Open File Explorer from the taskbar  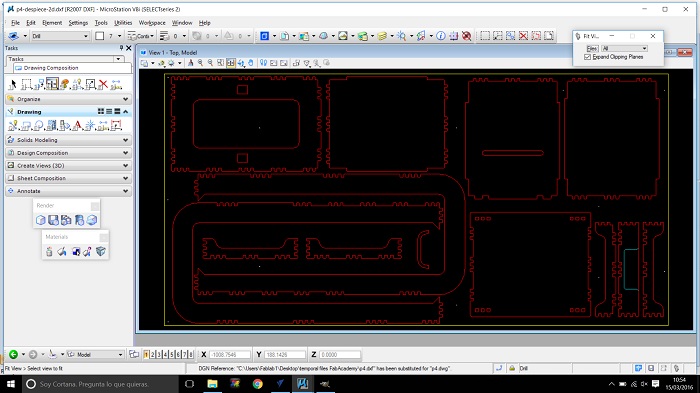(212, 384)
